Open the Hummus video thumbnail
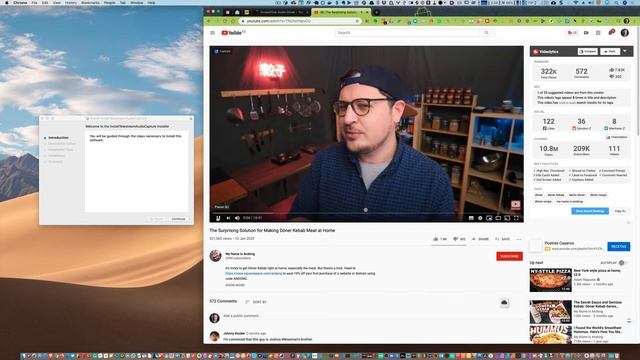This screenshot has height=360, width=640. pyautogui.click(x=551, y=335)
